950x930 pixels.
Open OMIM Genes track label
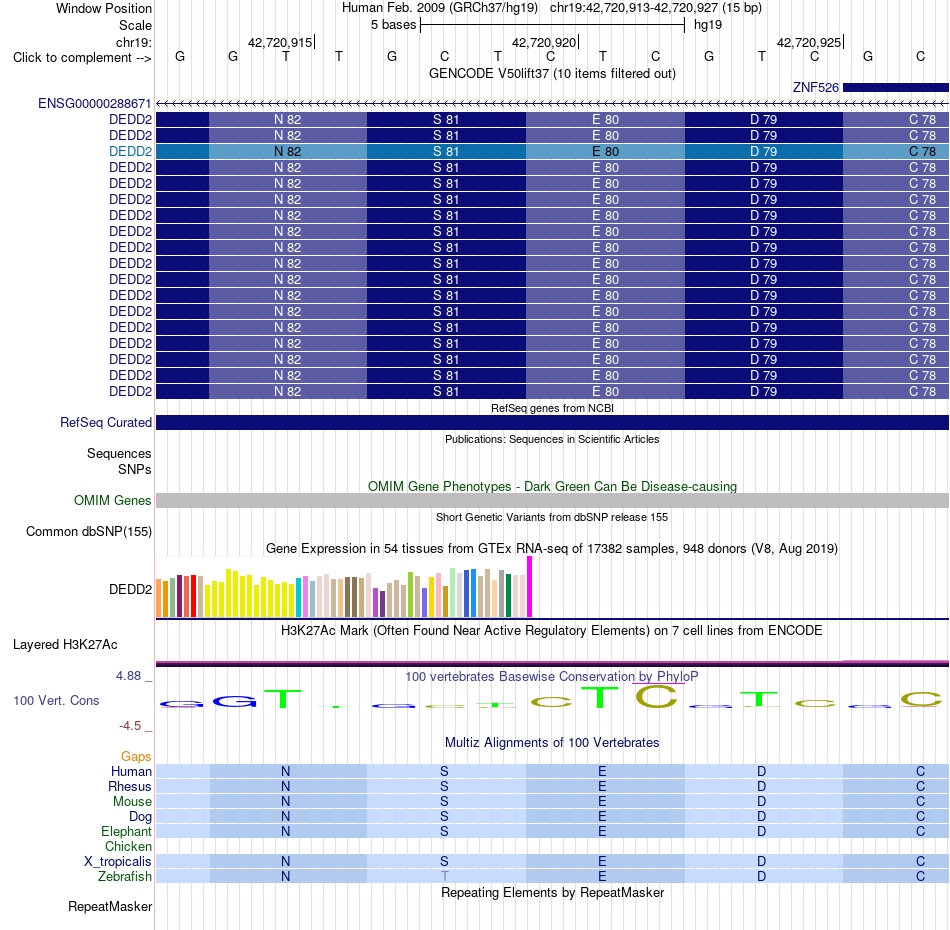point(112,500)
